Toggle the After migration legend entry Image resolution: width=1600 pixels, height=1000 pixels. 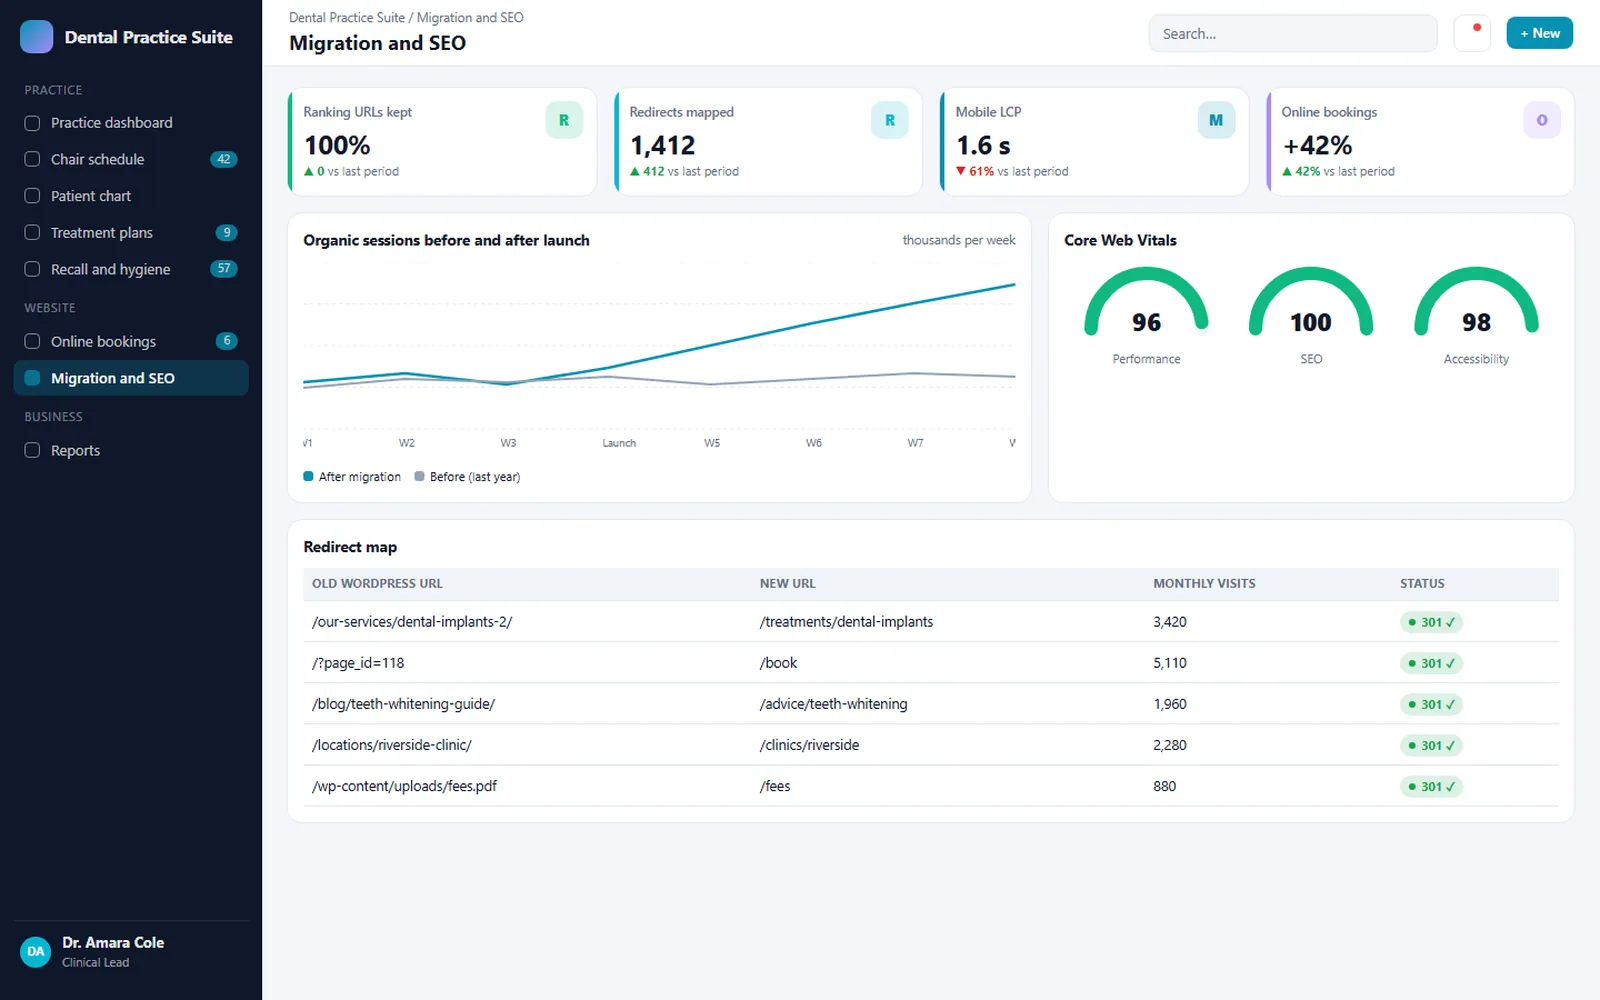click(x=352, y=477)
